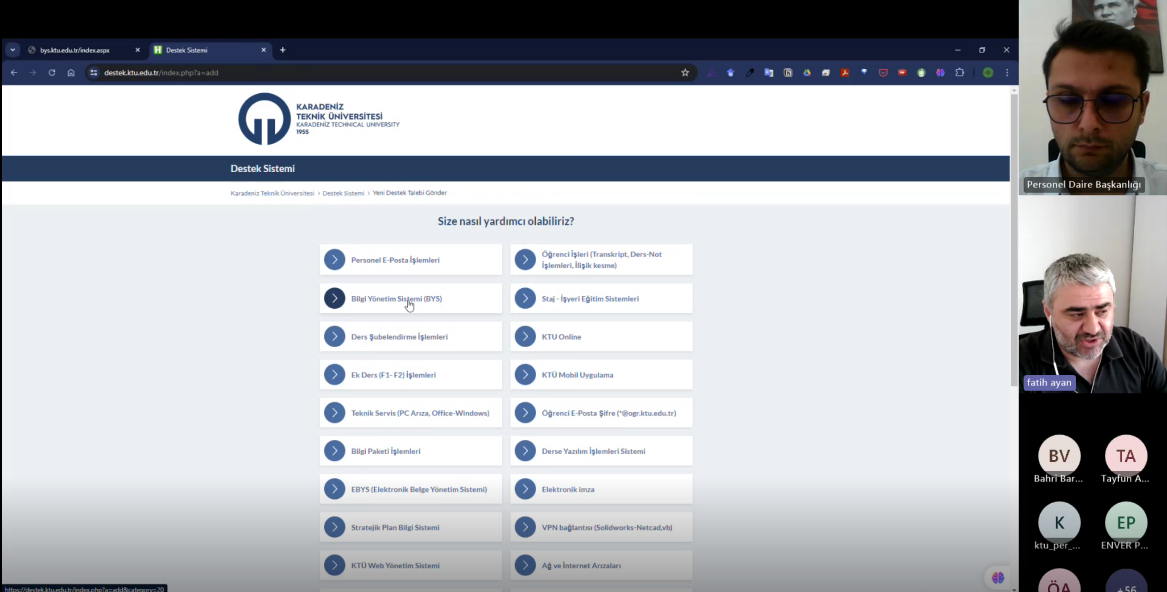
Task: Choose Öğrenci E-Posta Şifre category
Action: click(x=601, y=413)
